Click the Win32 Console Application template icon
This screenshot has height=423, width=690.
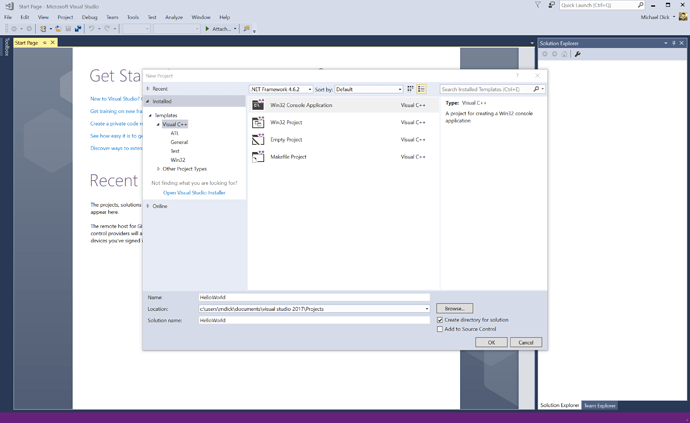[258, 105]
